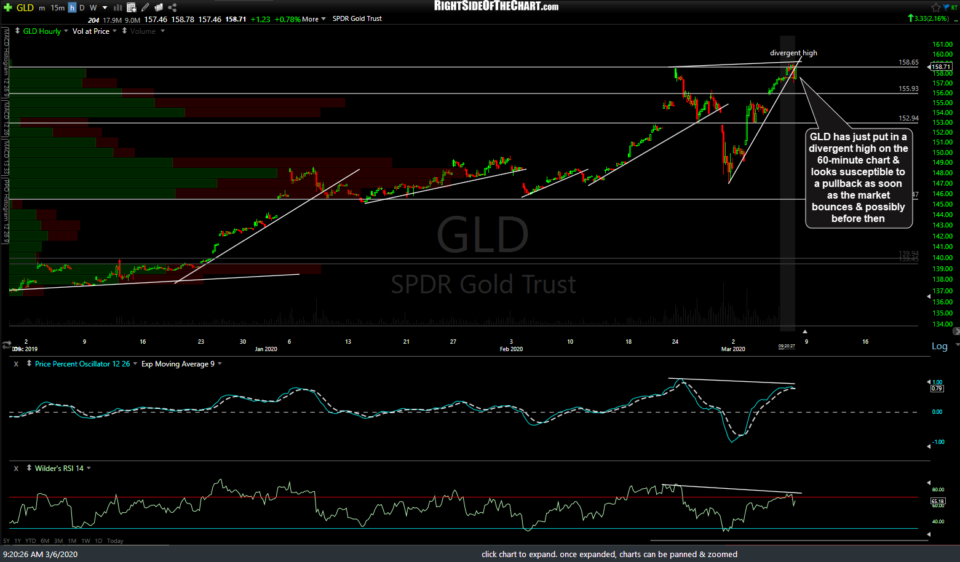Click the SPDR Gold Trust company name
Screen dimensions: 960x562
[x=357, y=19]
